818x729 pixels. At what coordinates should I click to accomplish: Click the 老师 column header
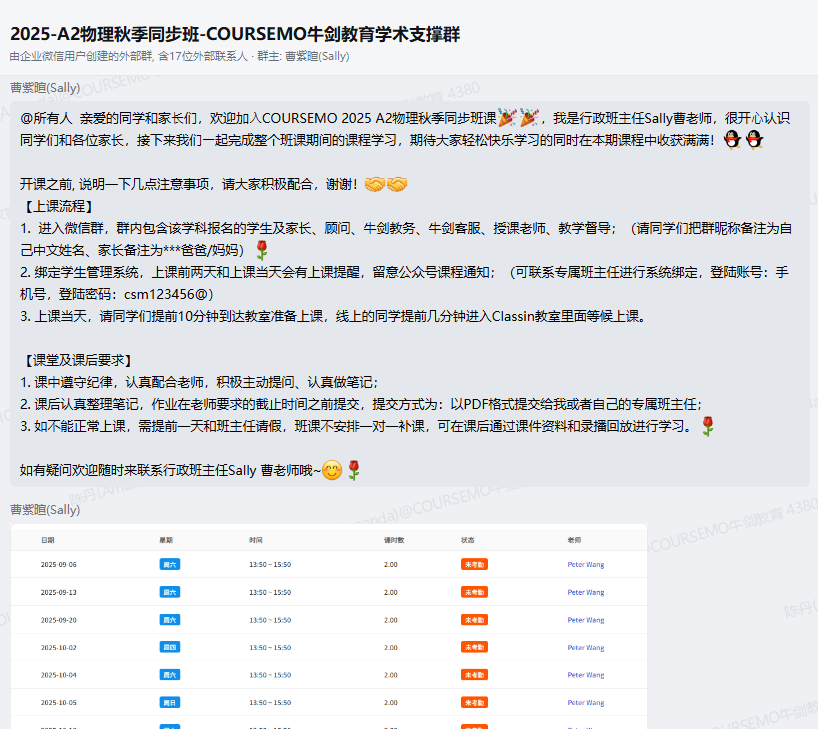tap(574, 540)
